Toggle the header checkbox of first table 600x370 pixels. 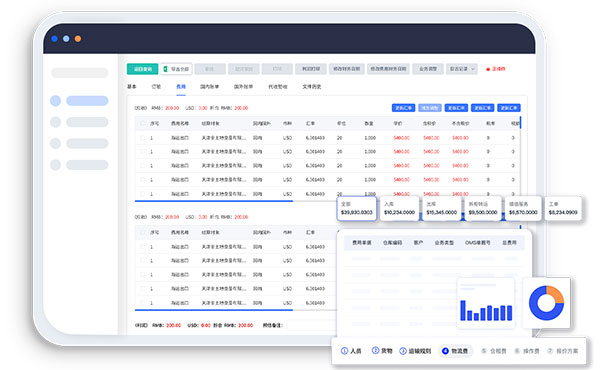point(142,124)
